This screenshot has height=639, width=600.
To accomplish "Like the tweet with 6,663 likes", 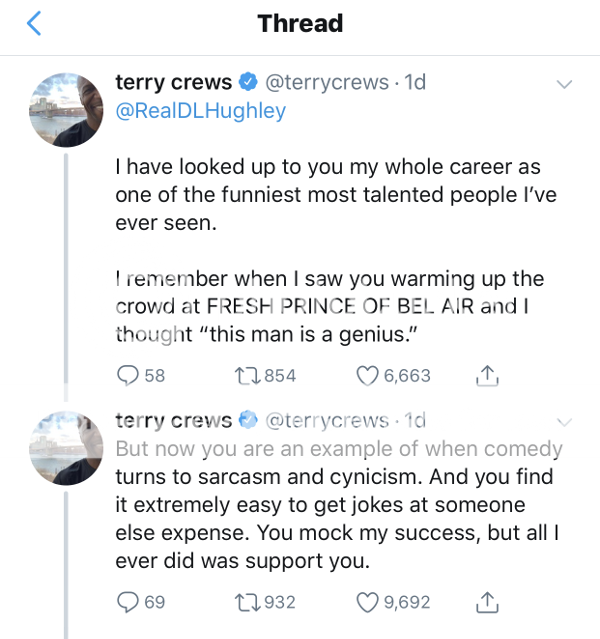I will click(368, 375).
